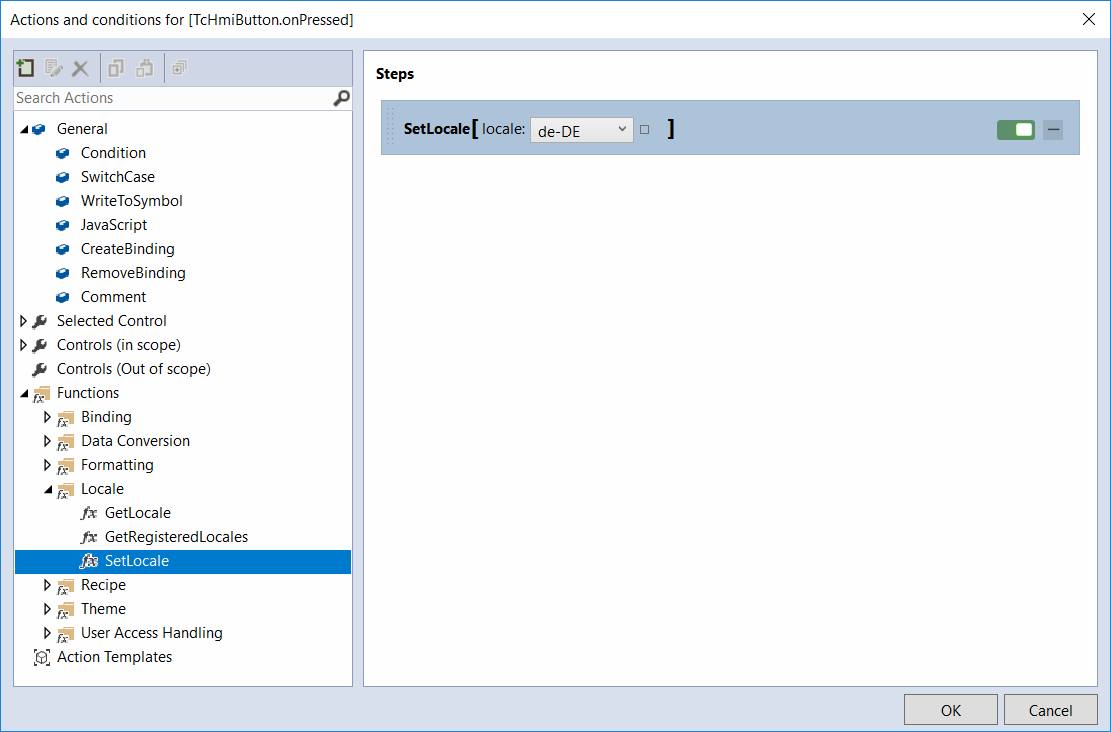The width and height of the screenshot is (1111, 732).
Task: Expand the Formatting folder
Action: tap(47, 466)
